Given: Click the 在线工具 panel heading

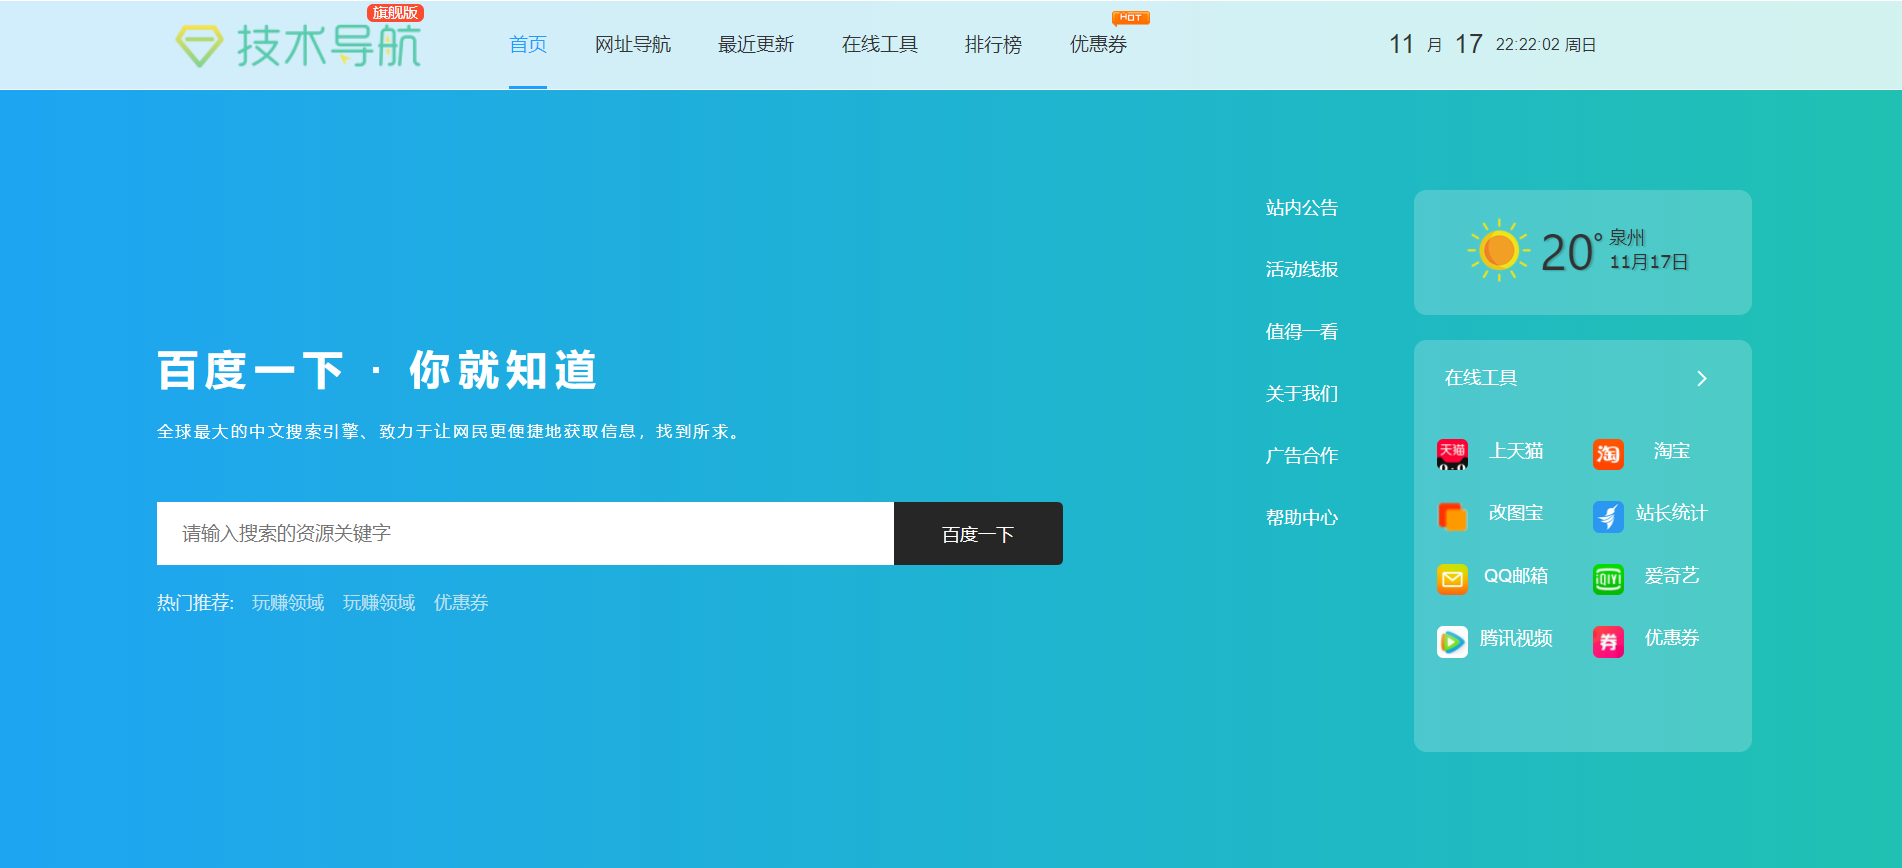Looking at the screenshot, I should pos(1481,378).
